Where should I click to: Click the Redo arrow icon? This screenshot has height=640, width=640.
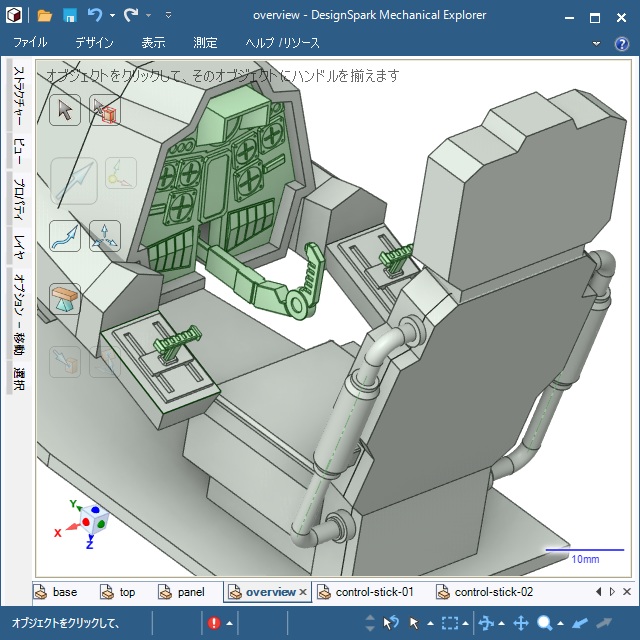131,15
